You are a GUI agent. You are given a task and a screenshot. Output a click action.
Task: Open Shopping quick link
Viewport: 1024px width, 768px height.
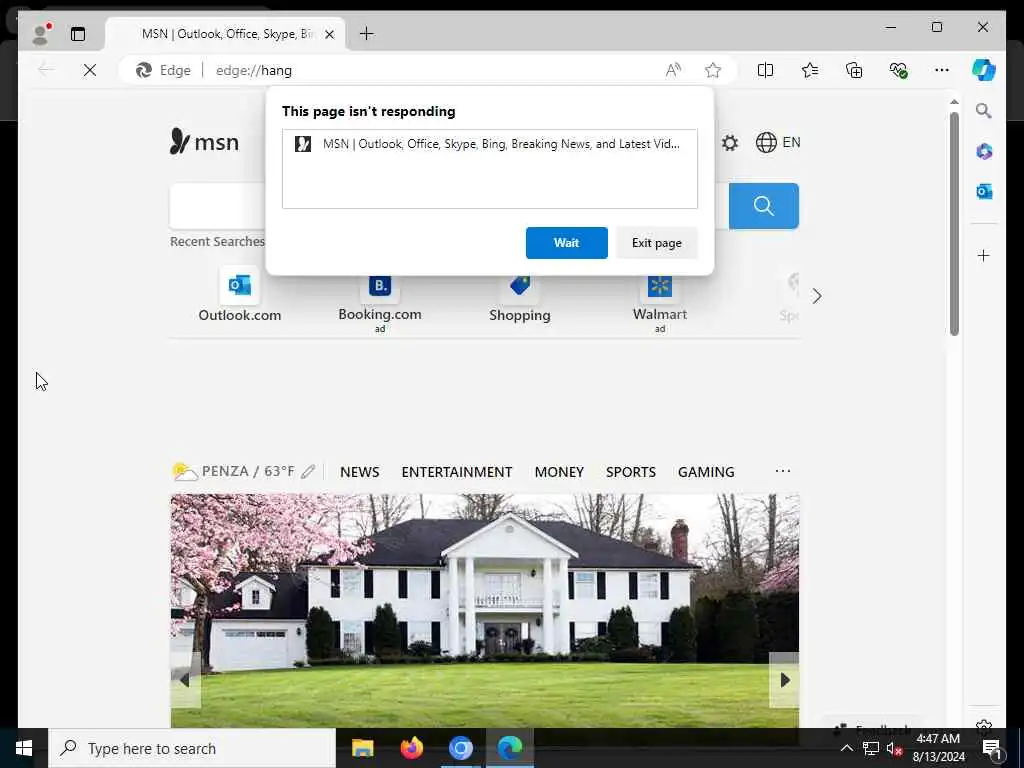520,298
